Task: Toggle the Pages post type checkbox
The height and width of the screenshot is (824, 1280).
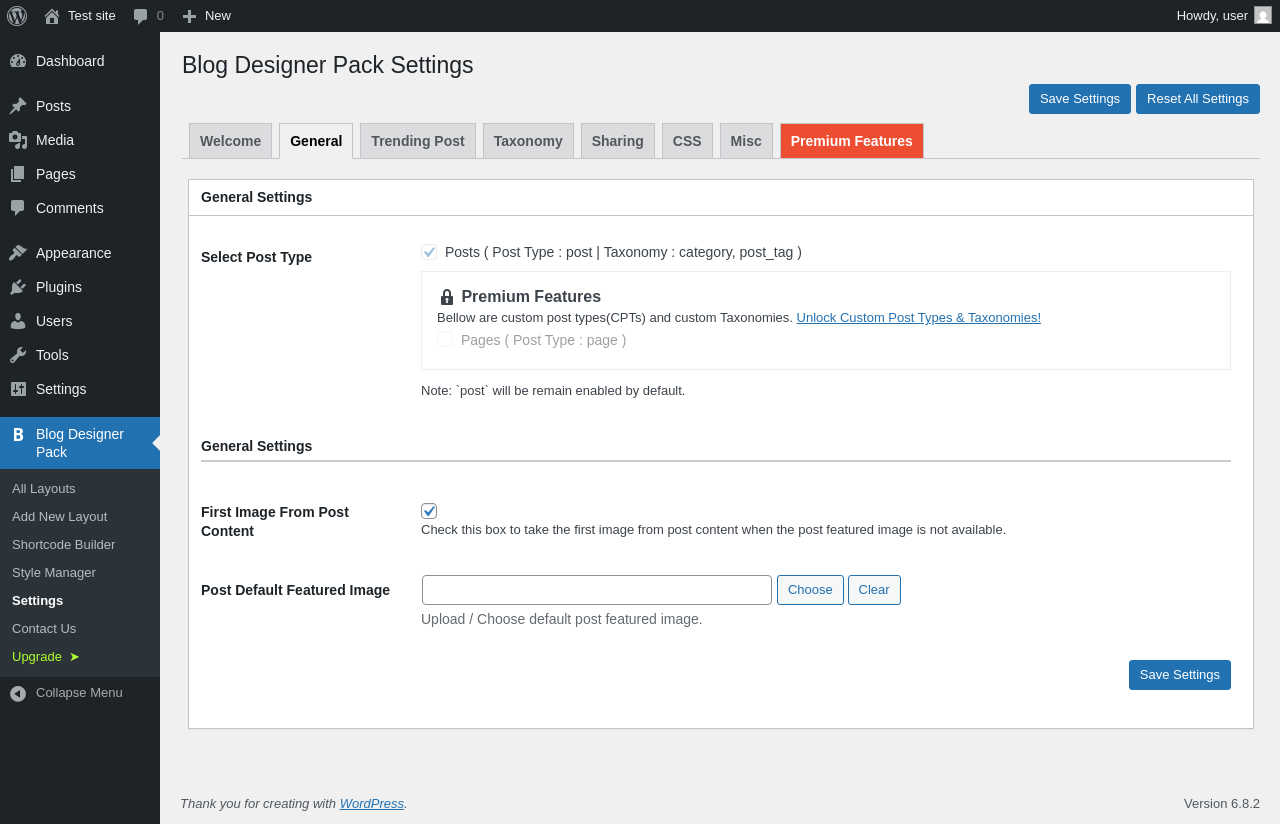Action: pyautogui.click(x=445, y=340)
